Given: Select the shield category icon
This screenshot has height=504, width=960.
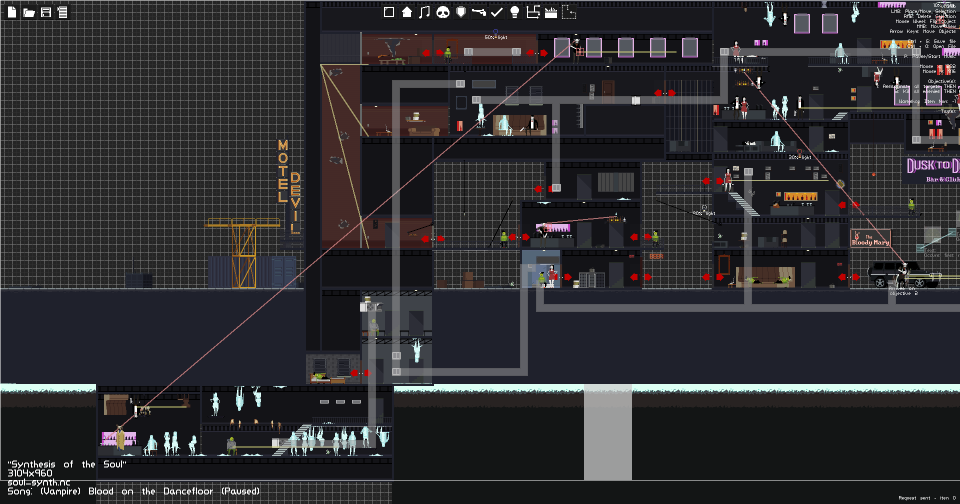Looking at the screenshot, I should [x=461, y=12].
